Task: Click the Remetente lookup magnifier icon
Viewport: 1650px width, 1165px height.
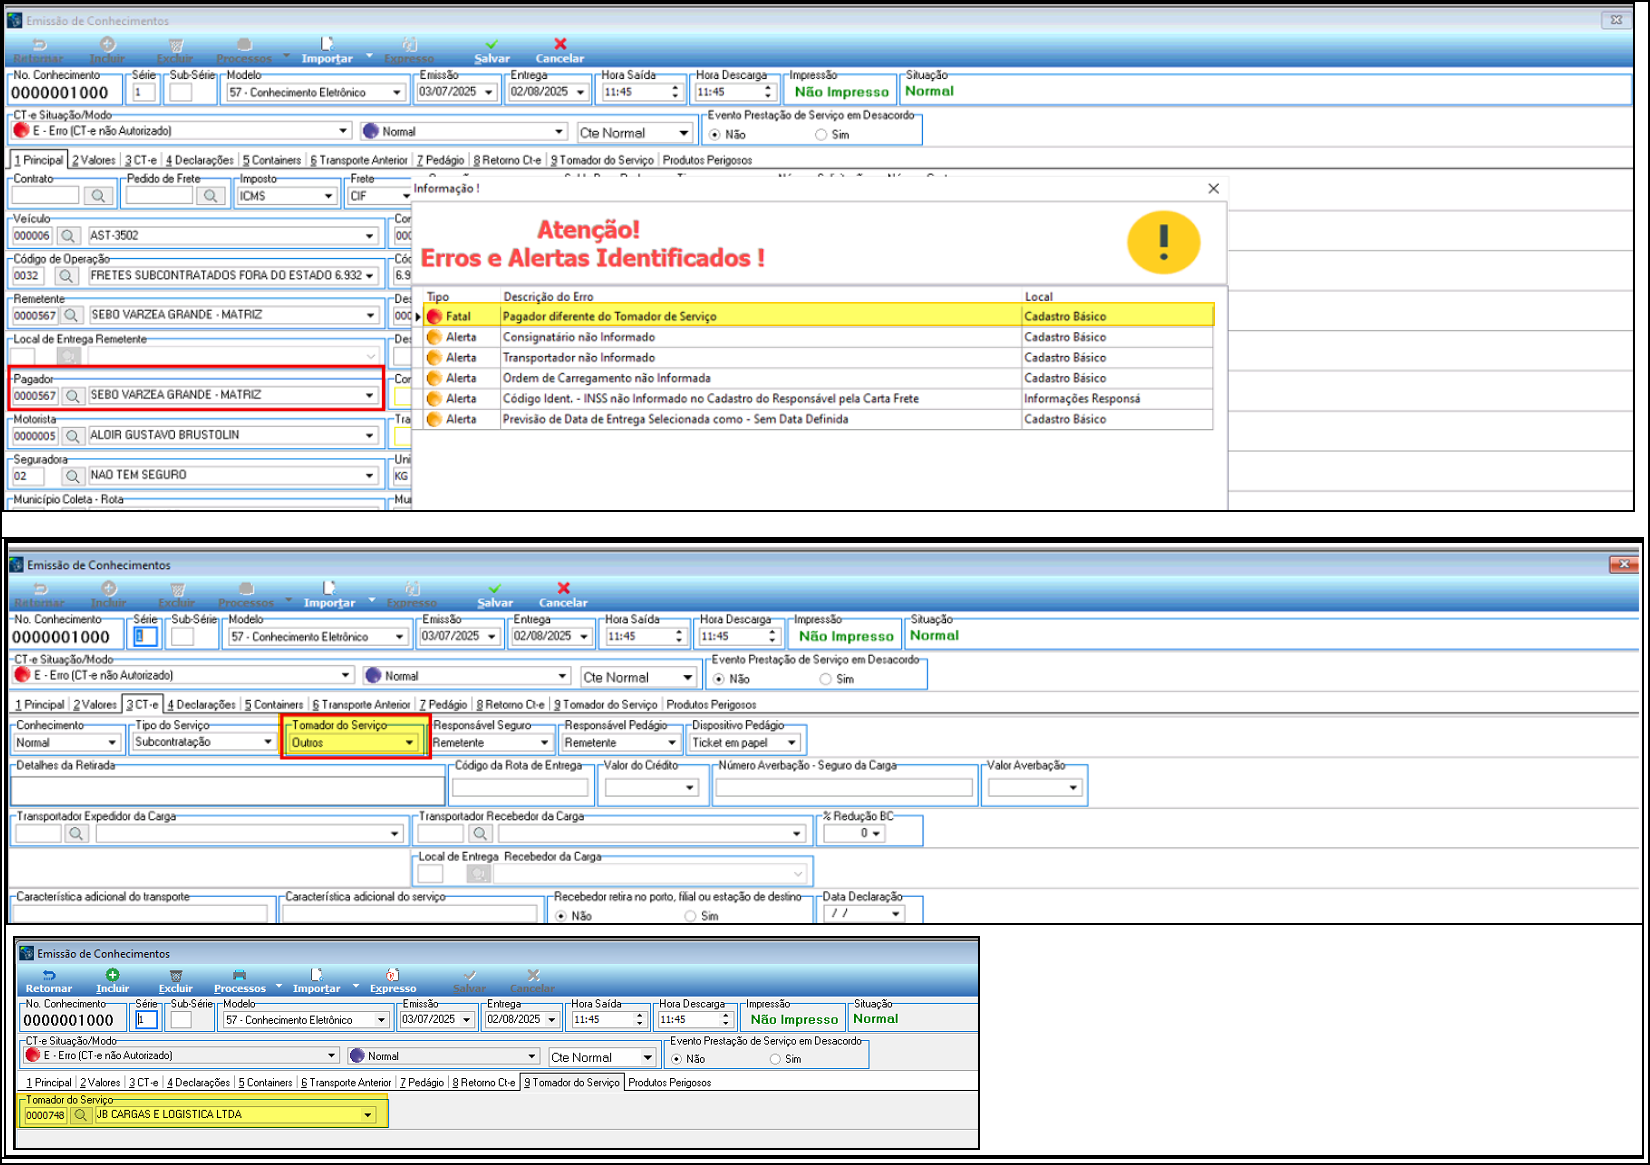Action: click(70, 315)
